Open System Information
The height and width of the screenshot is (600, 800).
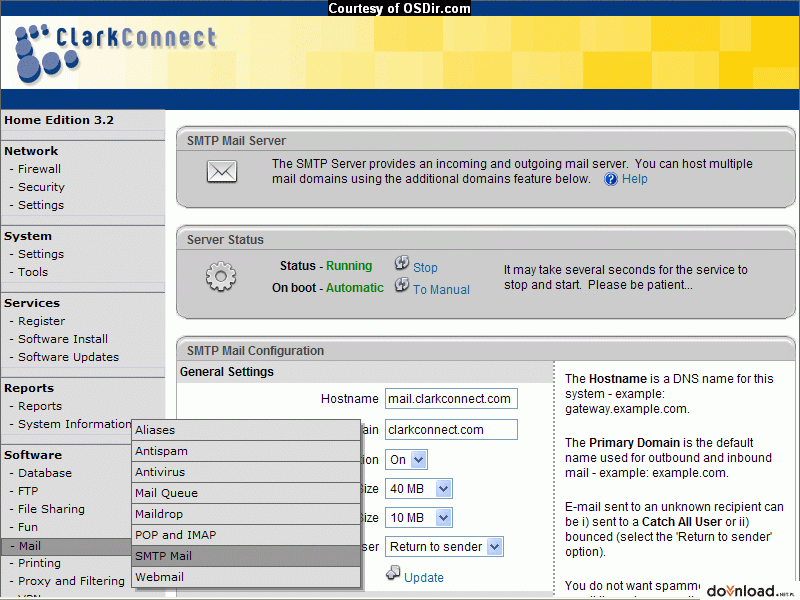[74, 424]
